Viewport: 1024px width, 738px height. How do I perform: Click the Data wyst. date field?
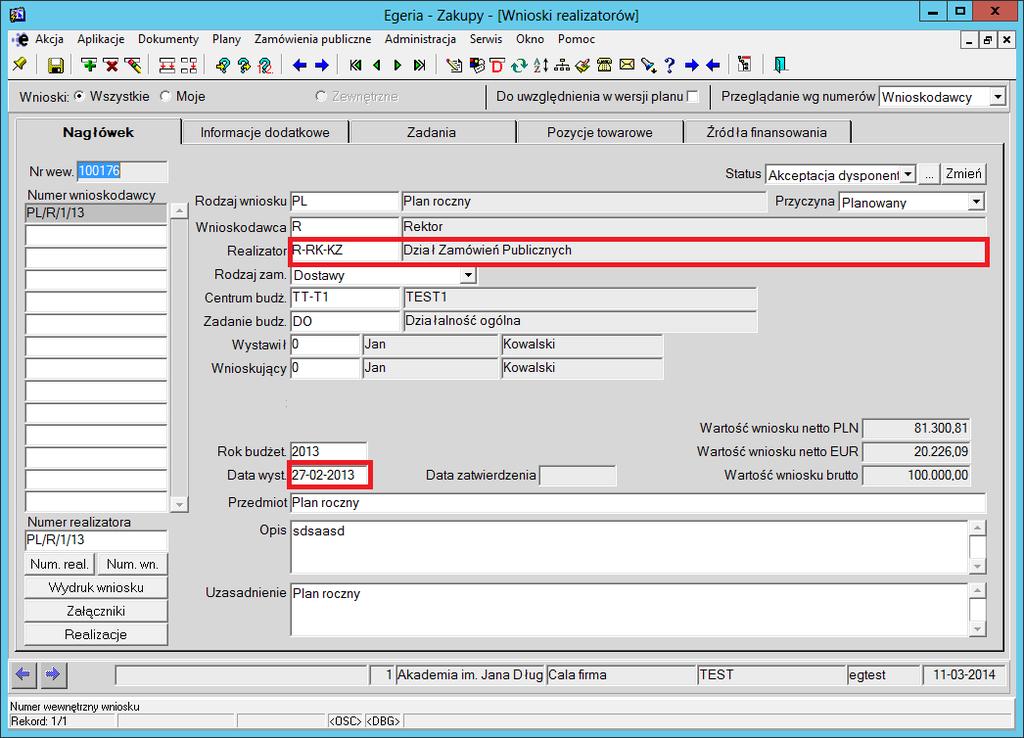coord(330,475)
